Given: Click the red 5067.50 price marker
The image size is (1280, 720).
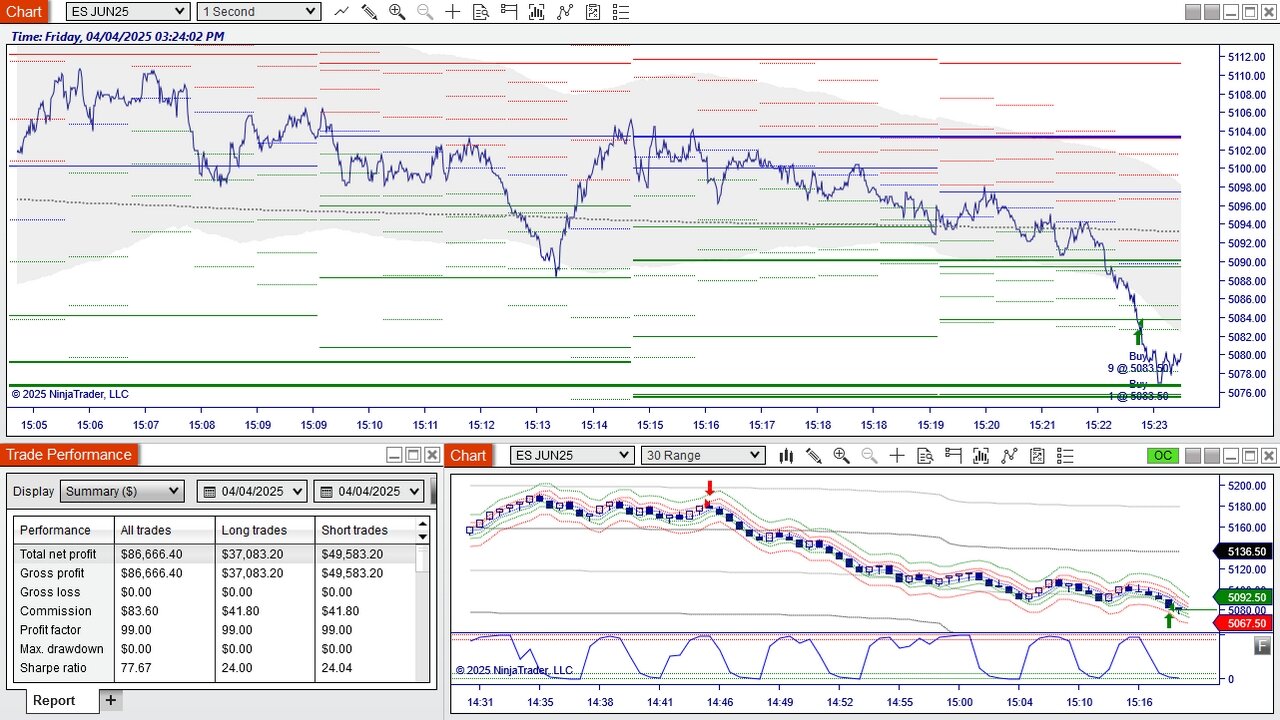Looking at the screenshot, I should click(x=1241, y=623).
